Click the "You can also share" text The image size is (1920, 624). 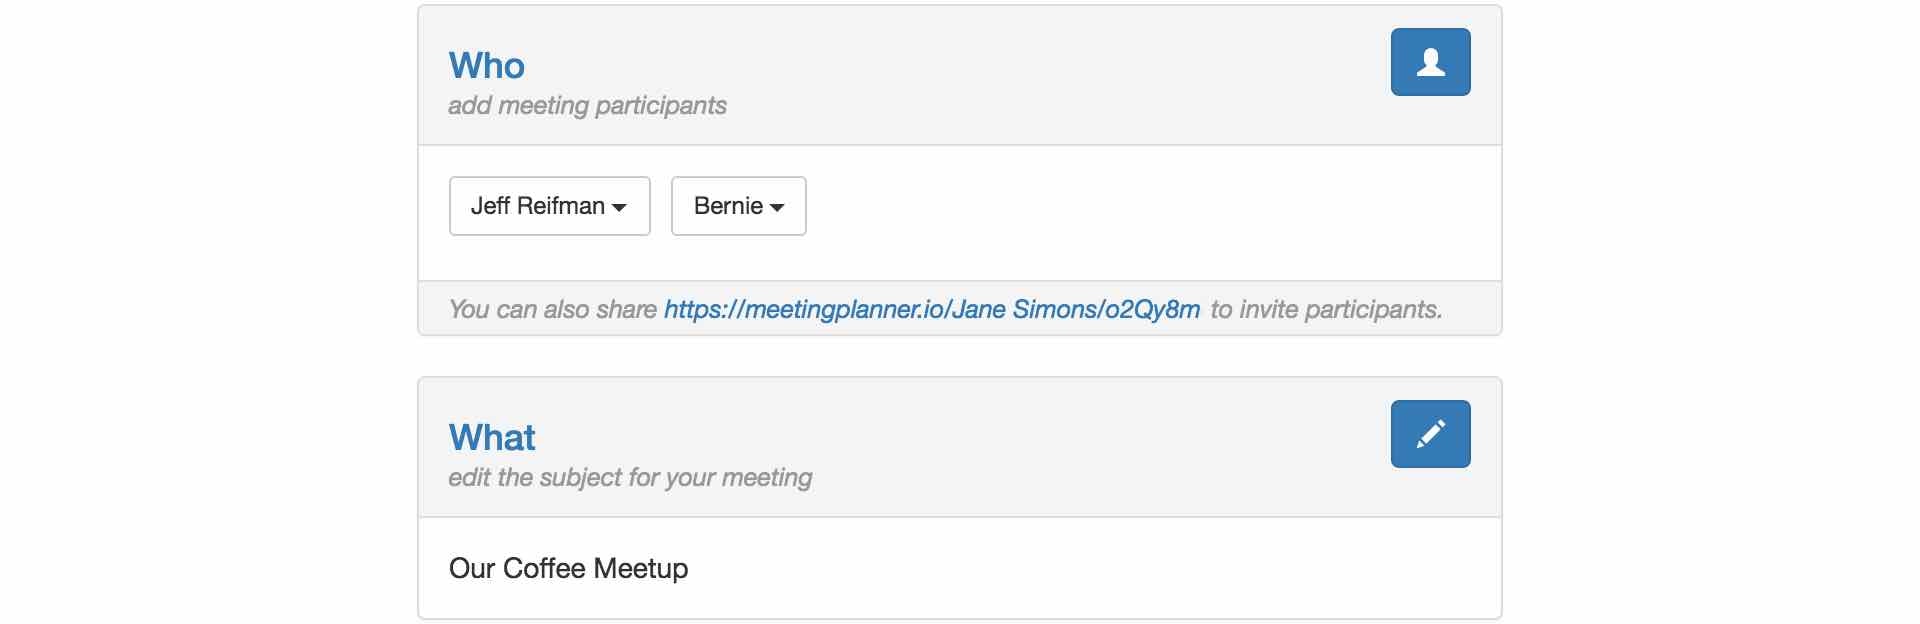point(552,309)
